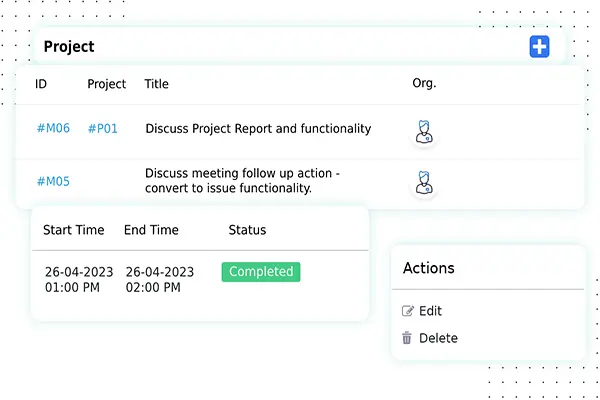Click the end time 26-04-2023 02:00 PM
Screen dimensions: 600x400
point(158,280)
